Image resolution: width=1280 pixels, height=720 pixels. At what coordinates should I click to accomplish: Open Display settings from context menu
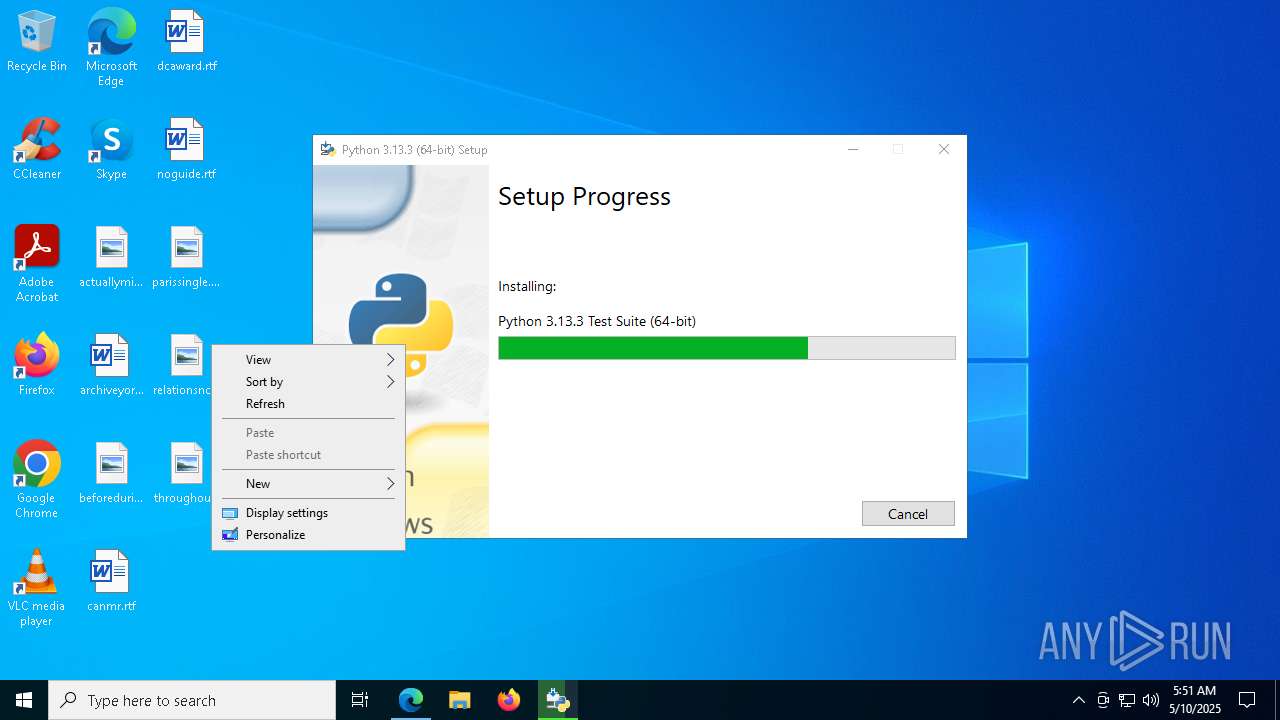(x=308, y=513)
